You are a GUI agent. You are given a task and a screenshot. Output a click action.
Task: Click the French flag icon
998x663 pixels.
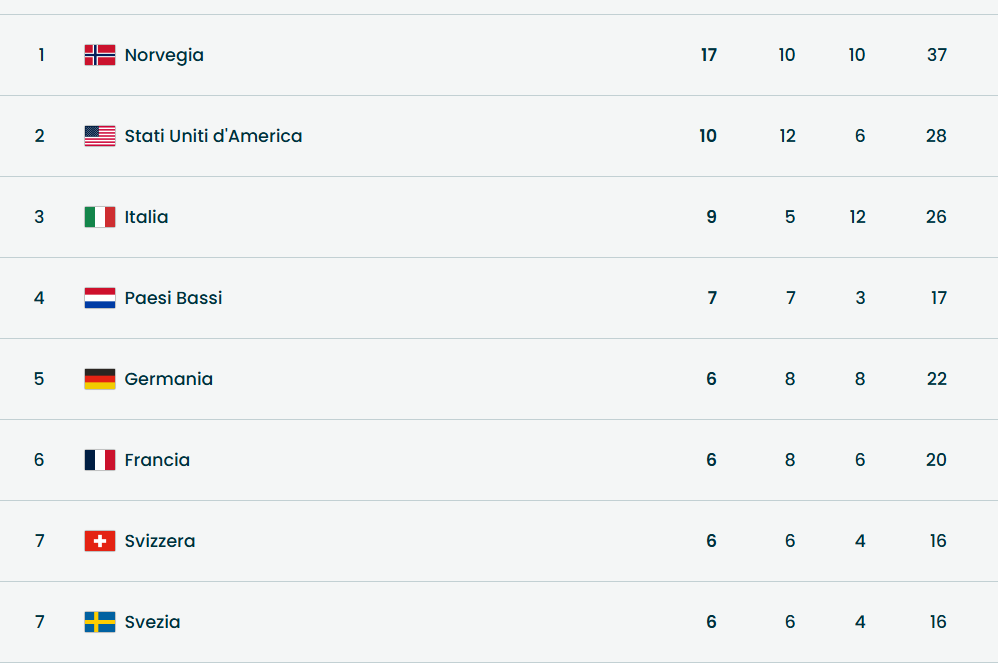(x=100, y=460)
